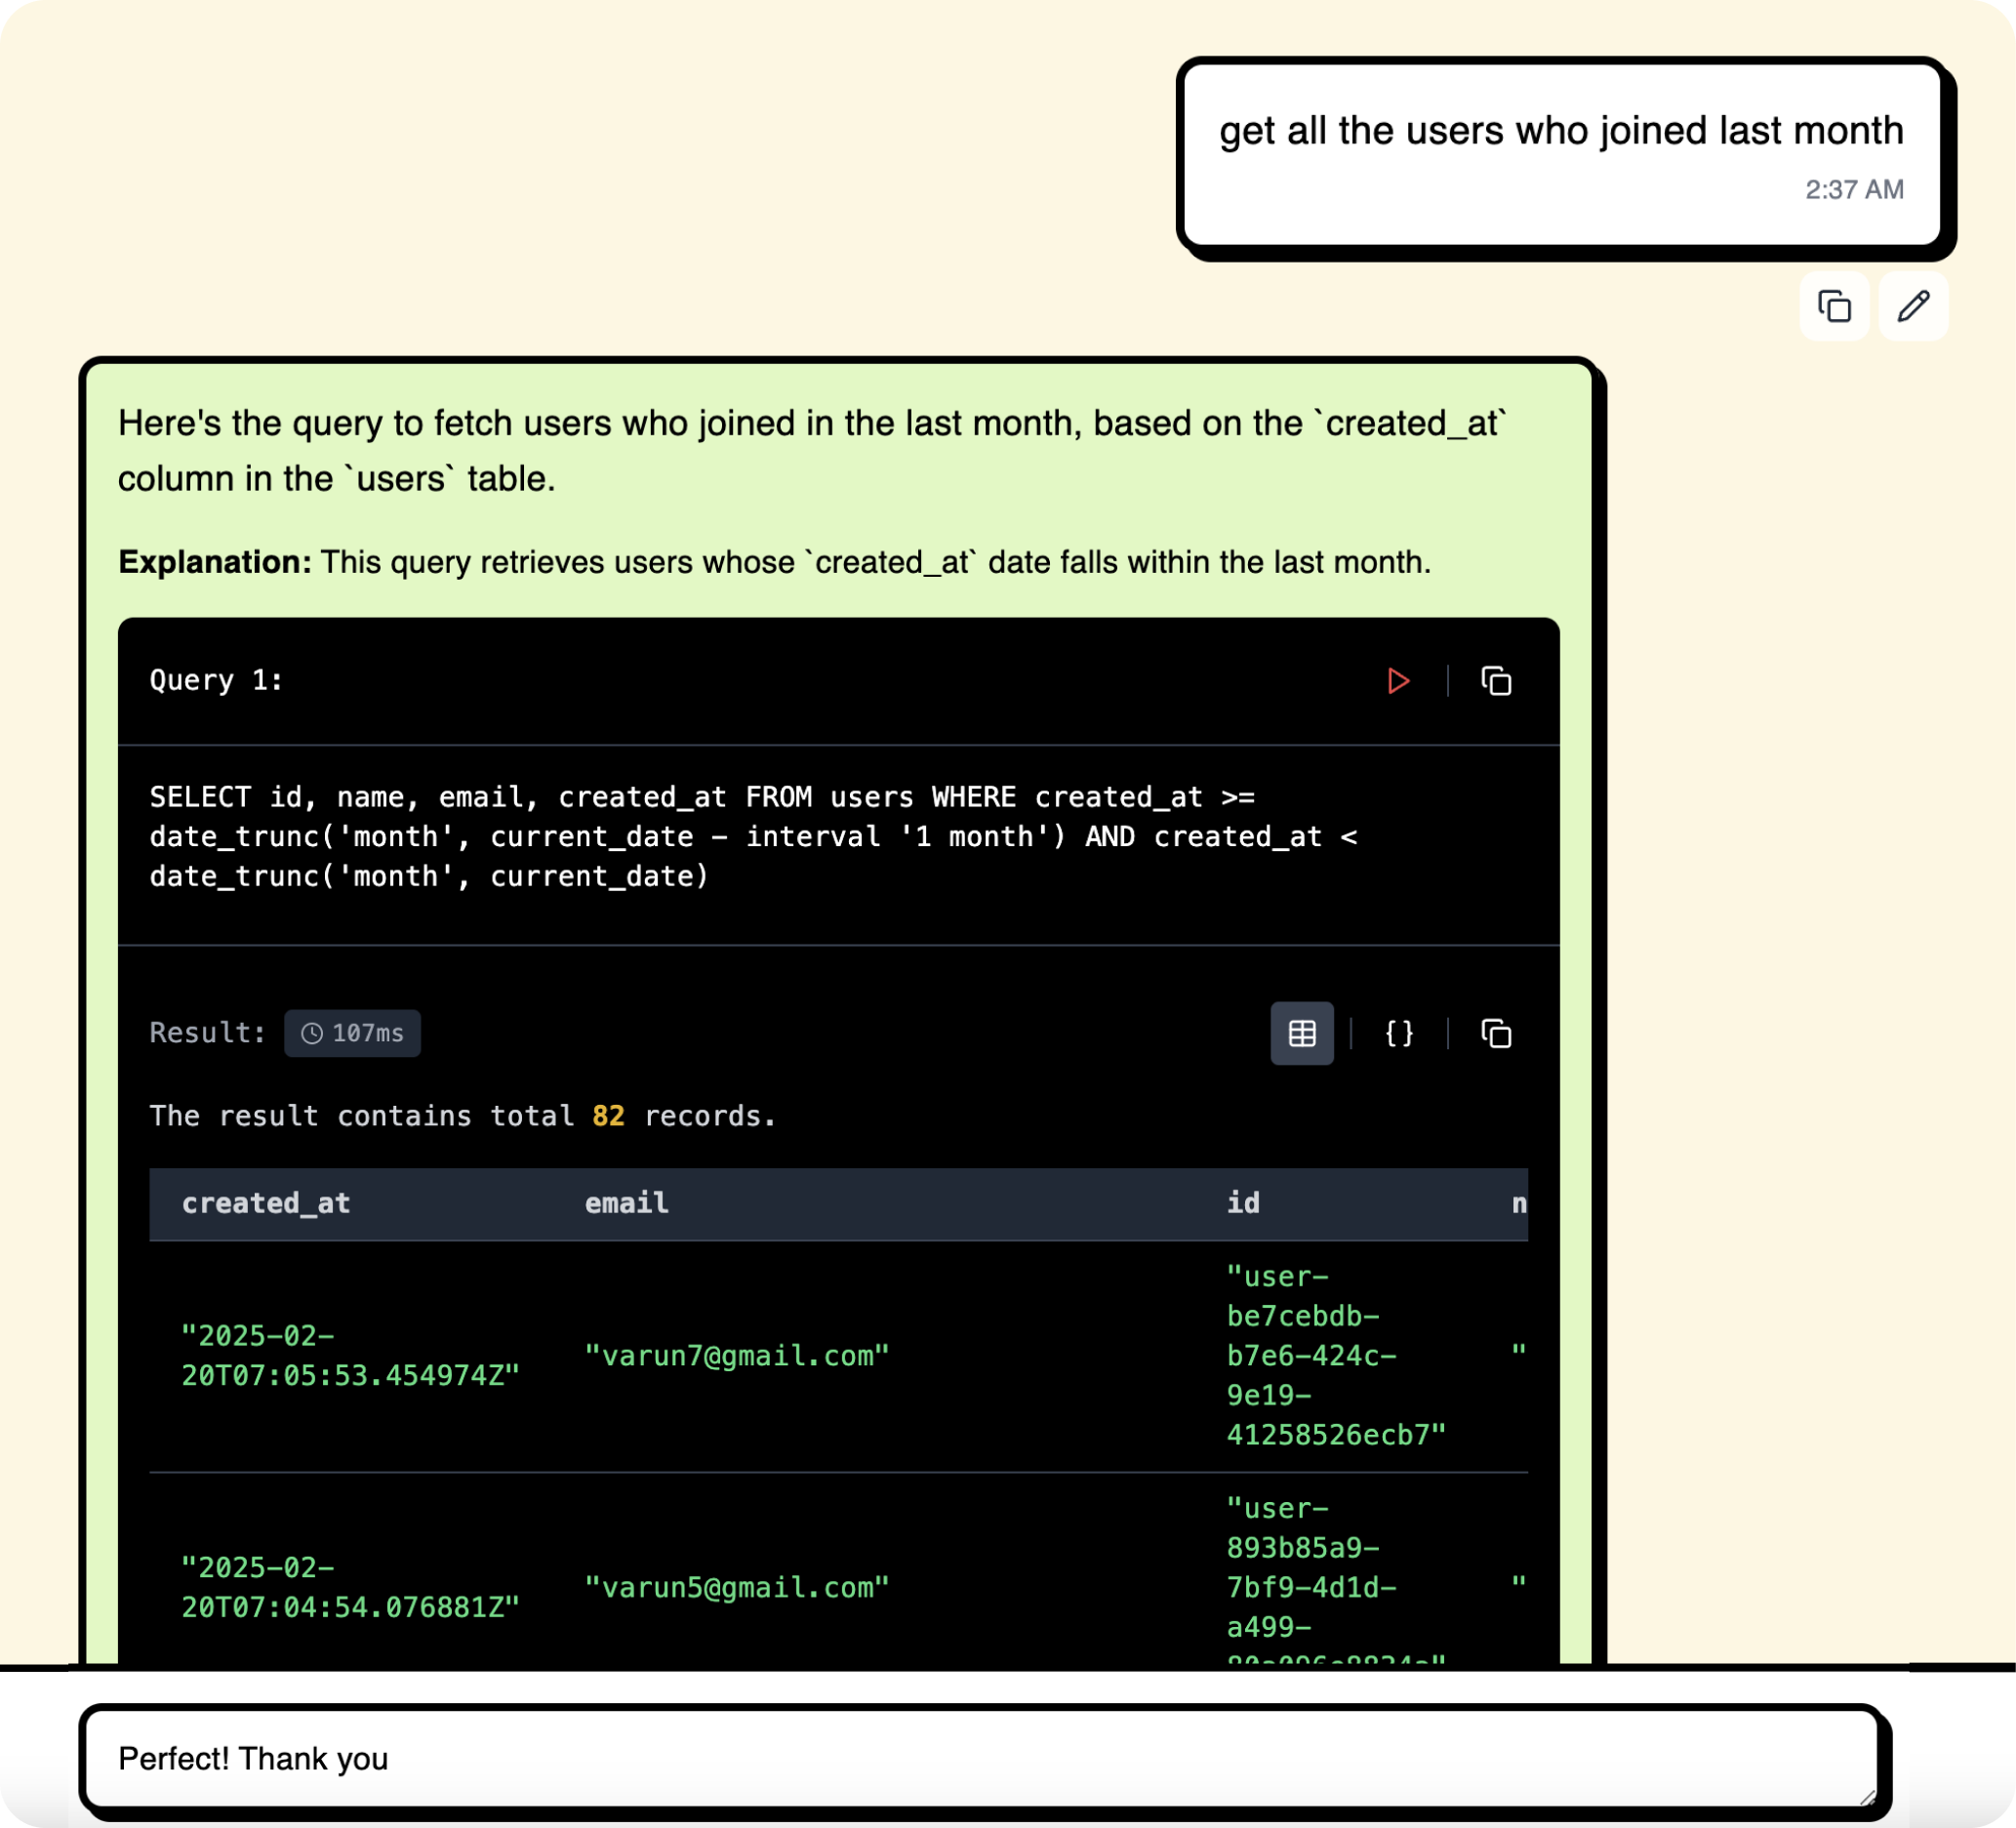Select the 2025-02-20T07:04:54 timestamp cell
Screen dimensions: 2016x1828
[350, 1588]
